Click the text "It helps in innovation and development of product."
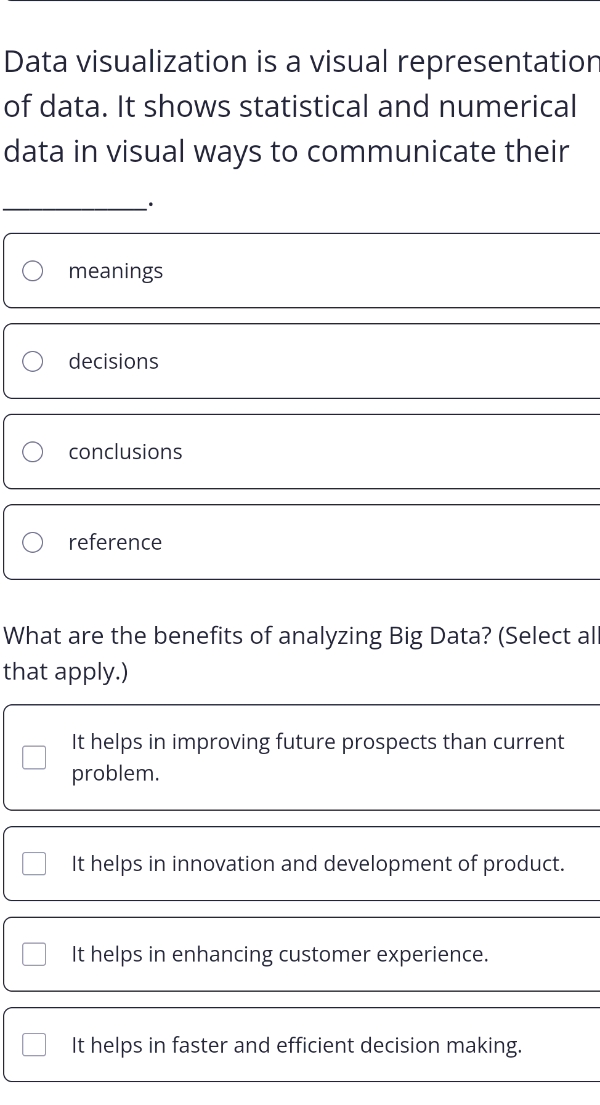Image resolution: width=600 pixels, height=1105 pixels. [318, 864]
